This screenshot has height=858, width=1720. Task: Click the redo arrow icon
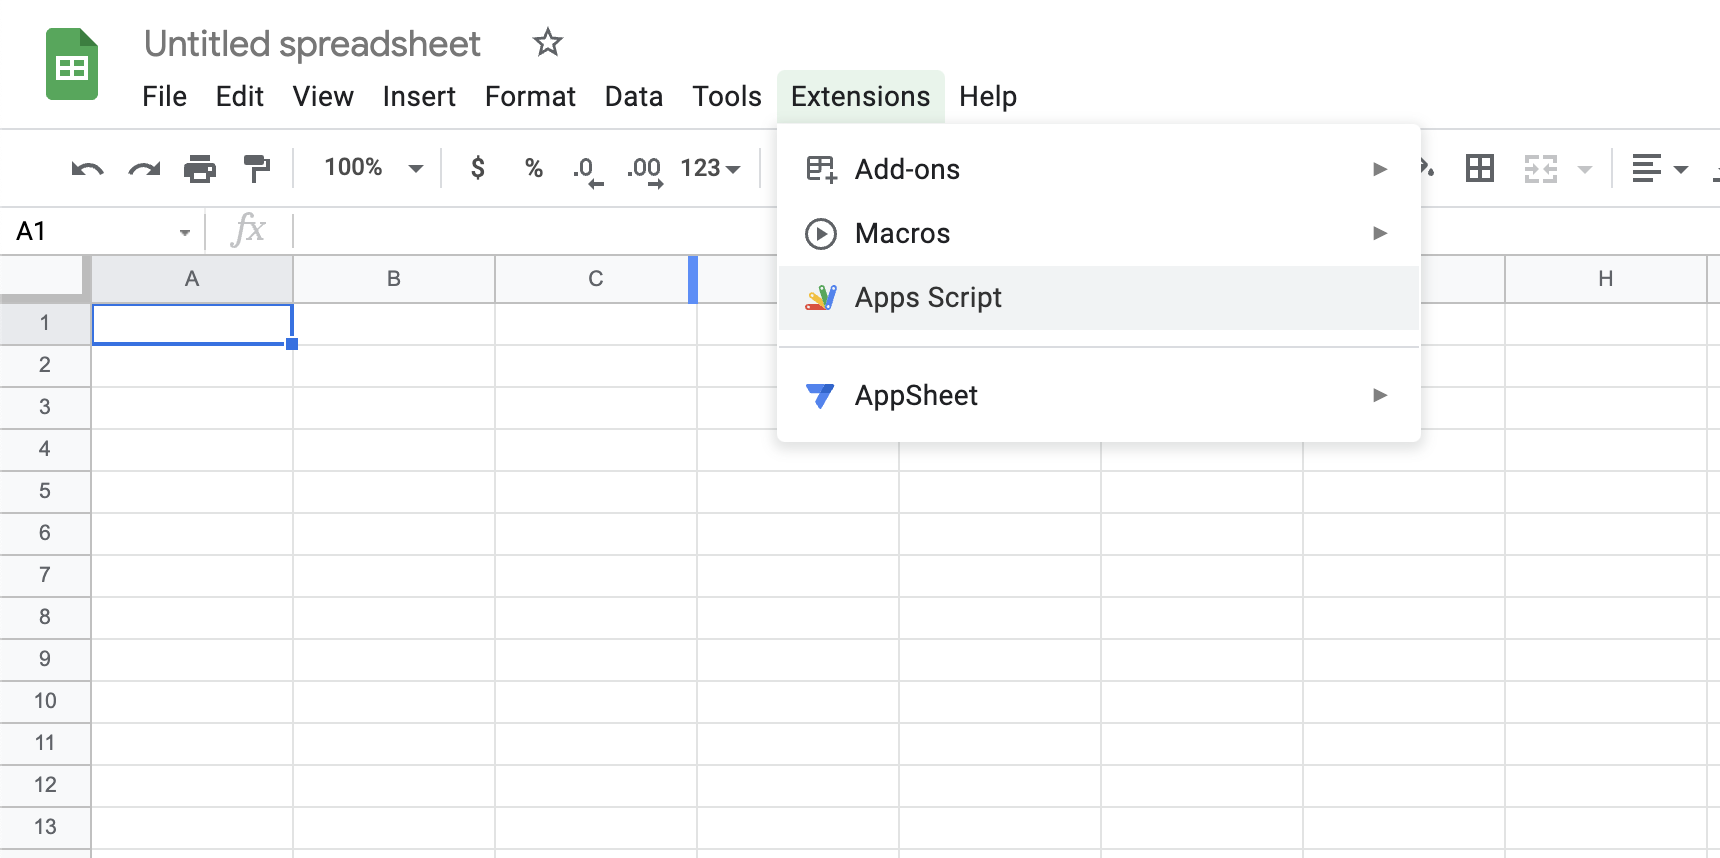(144, 168)
